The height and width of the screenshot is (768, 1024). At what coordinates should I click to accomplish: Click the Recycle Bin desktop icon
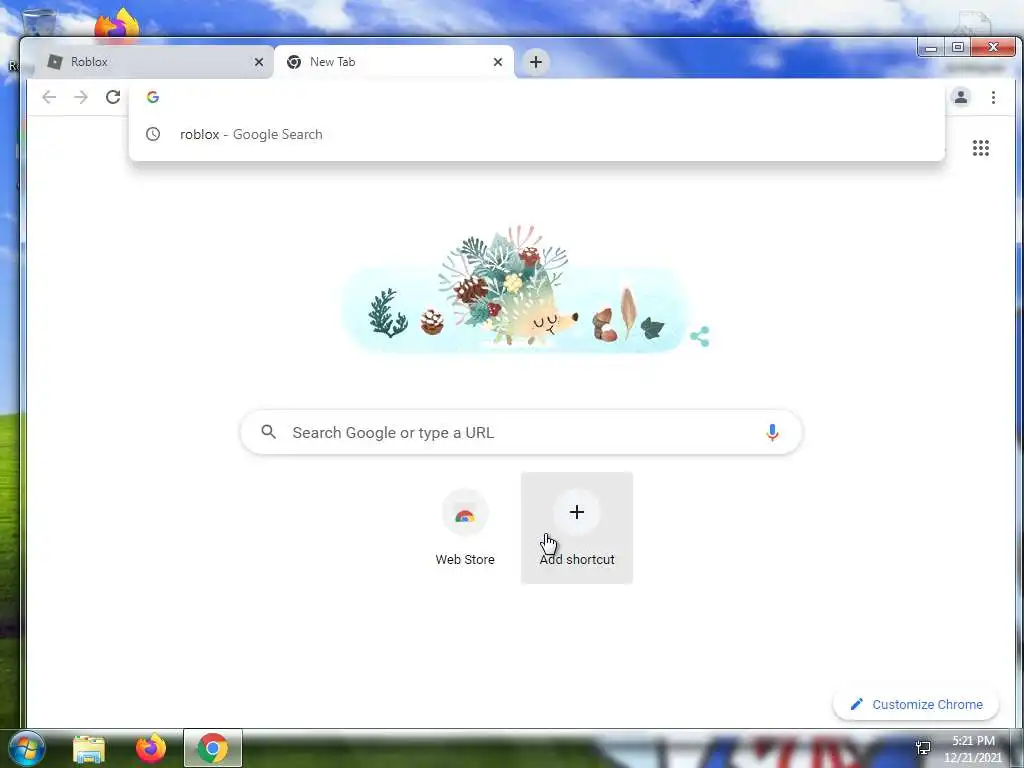pos(38,24)
